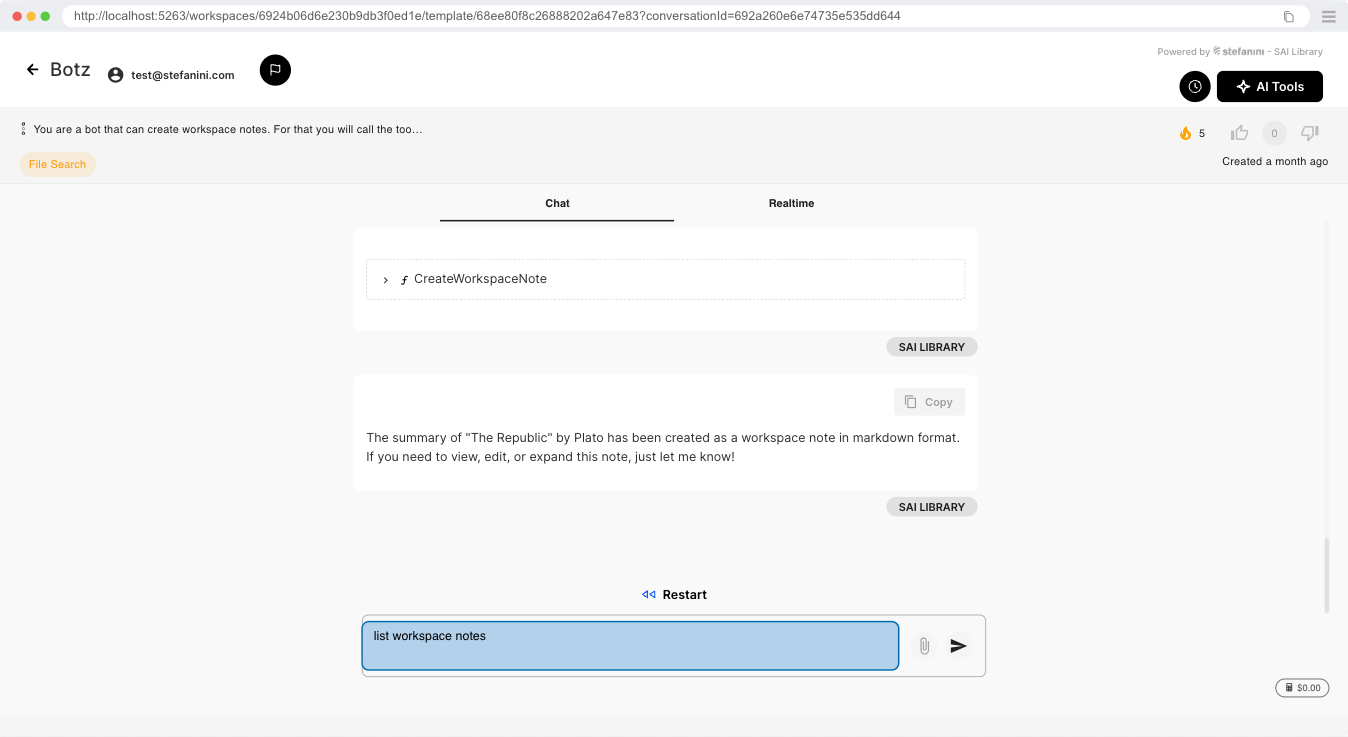This screenshot has width=1348, height=737.
Task: Toggle the File Search chip
Action: click(x=57, y=165)
